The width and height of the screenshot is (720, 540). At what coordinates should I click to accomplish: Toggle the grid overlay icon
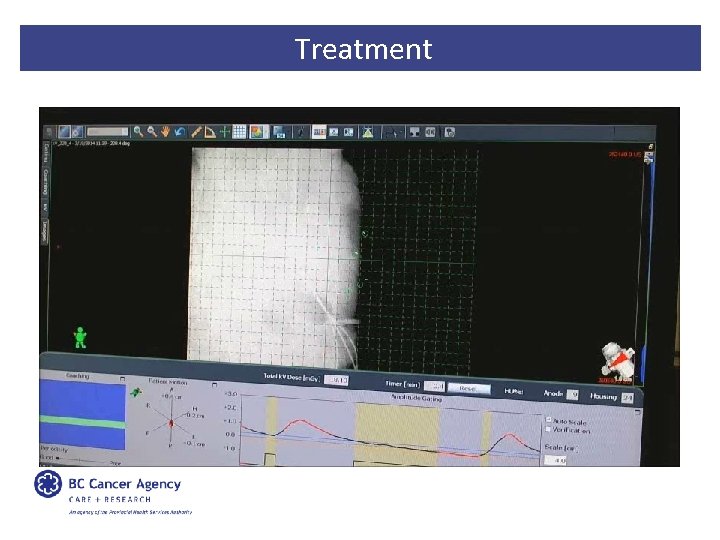tap(239, 132)
